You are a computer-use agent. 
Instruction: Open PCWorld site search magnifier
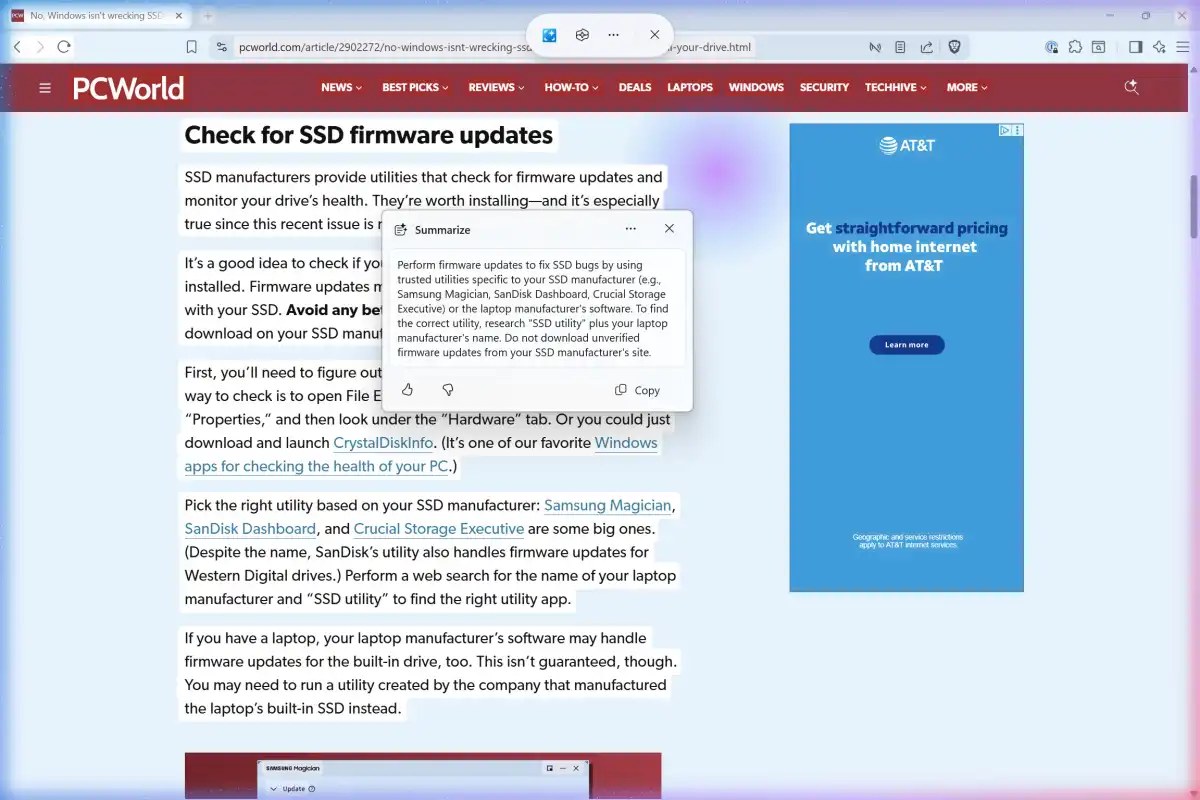1132,87
